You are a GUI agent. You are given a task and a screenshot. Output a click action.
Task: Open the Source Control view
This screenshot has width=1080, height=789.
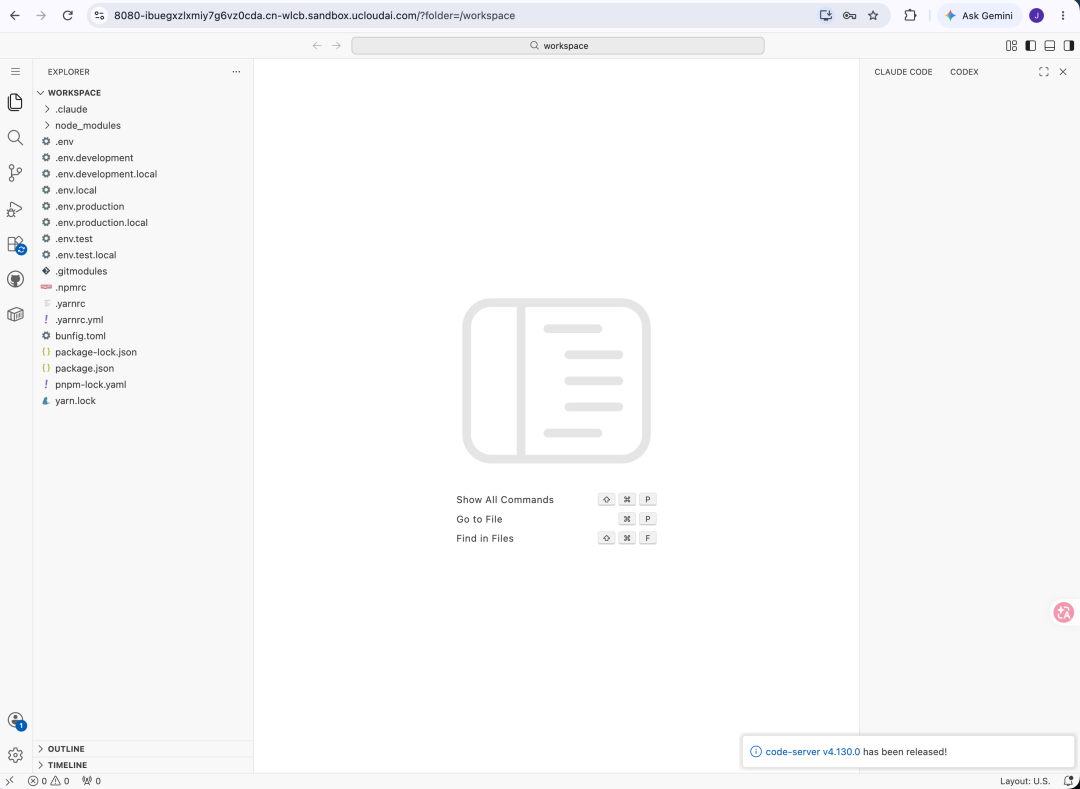click(15, 173)
